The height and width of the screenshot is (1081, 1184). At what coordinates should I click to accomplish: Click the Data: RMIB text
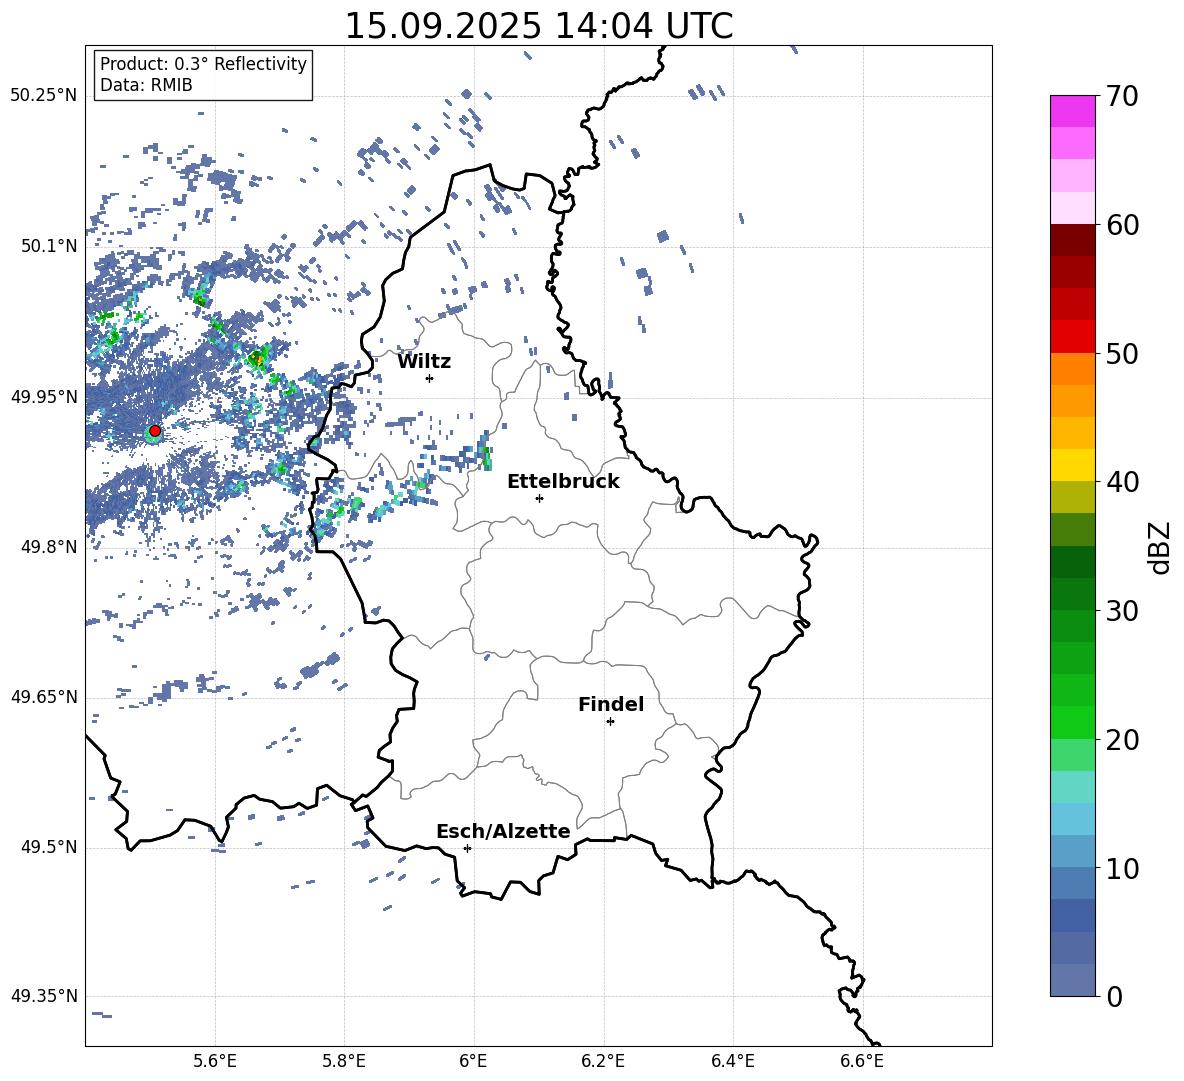pos(146,85)
